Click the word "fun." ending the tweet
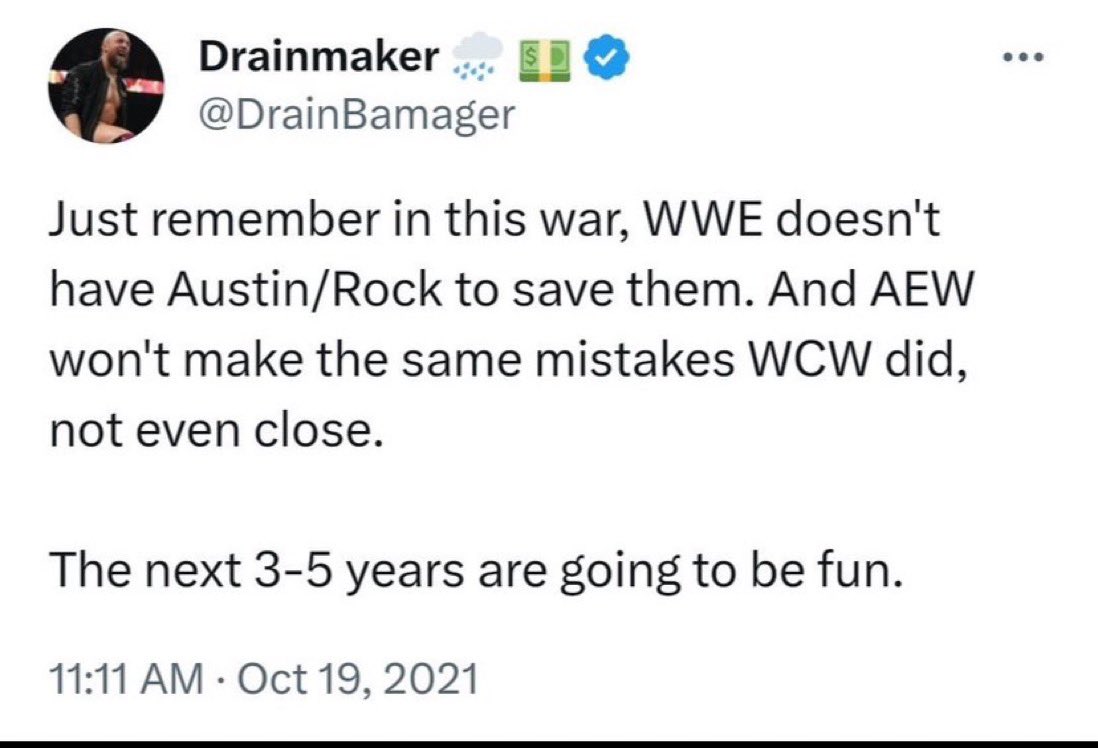The image size is (1098, 748). click(865, 571)
